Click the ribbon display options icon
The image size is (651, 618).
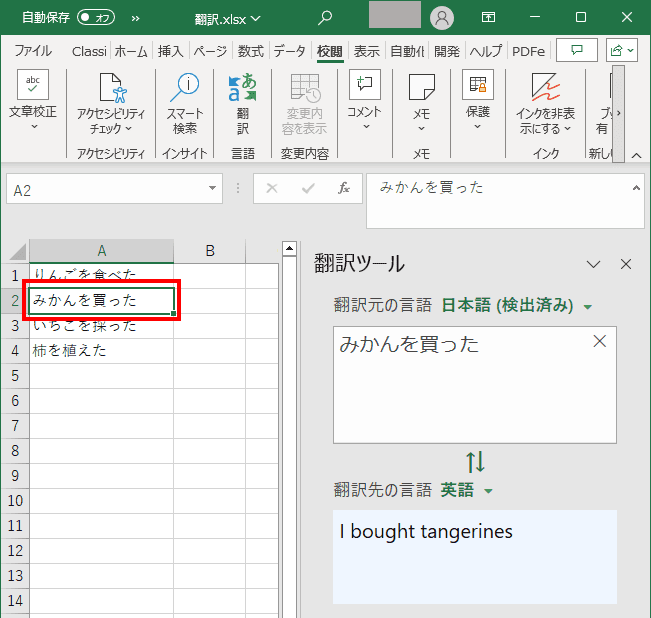tap(488, 17)
